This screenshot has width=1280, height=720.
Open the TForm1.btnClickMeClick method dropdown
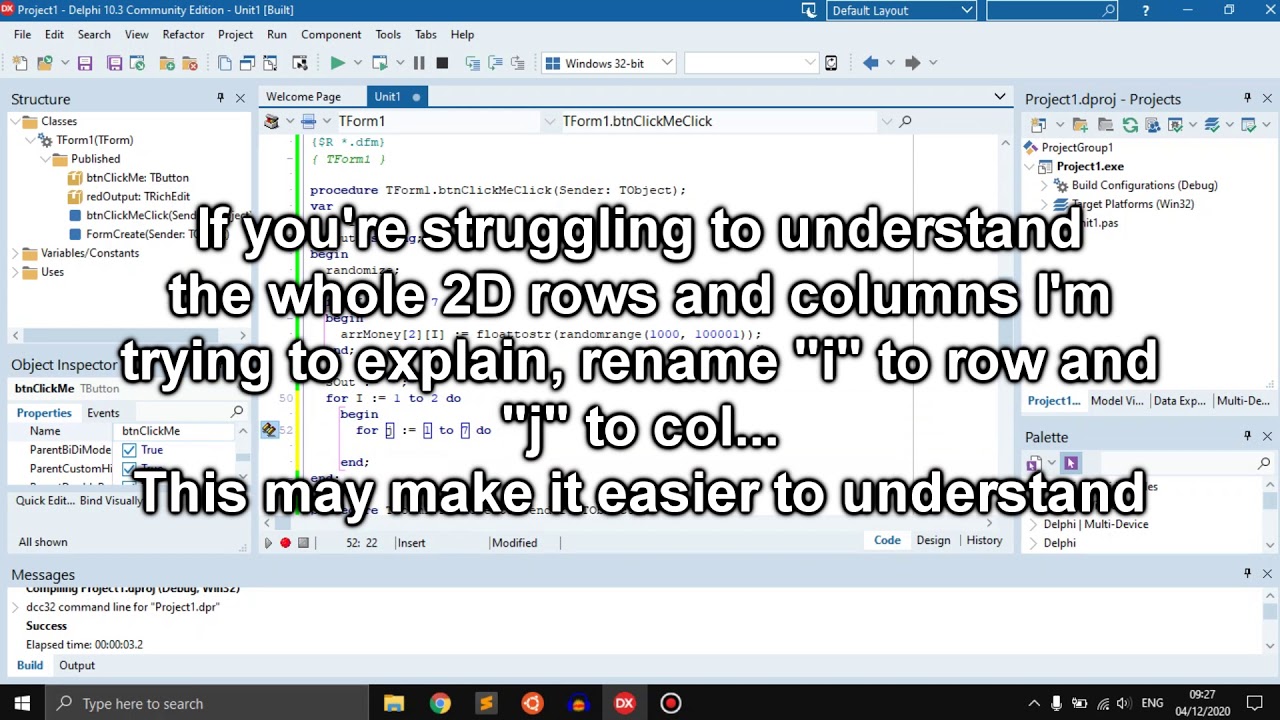tap(886, 121)
